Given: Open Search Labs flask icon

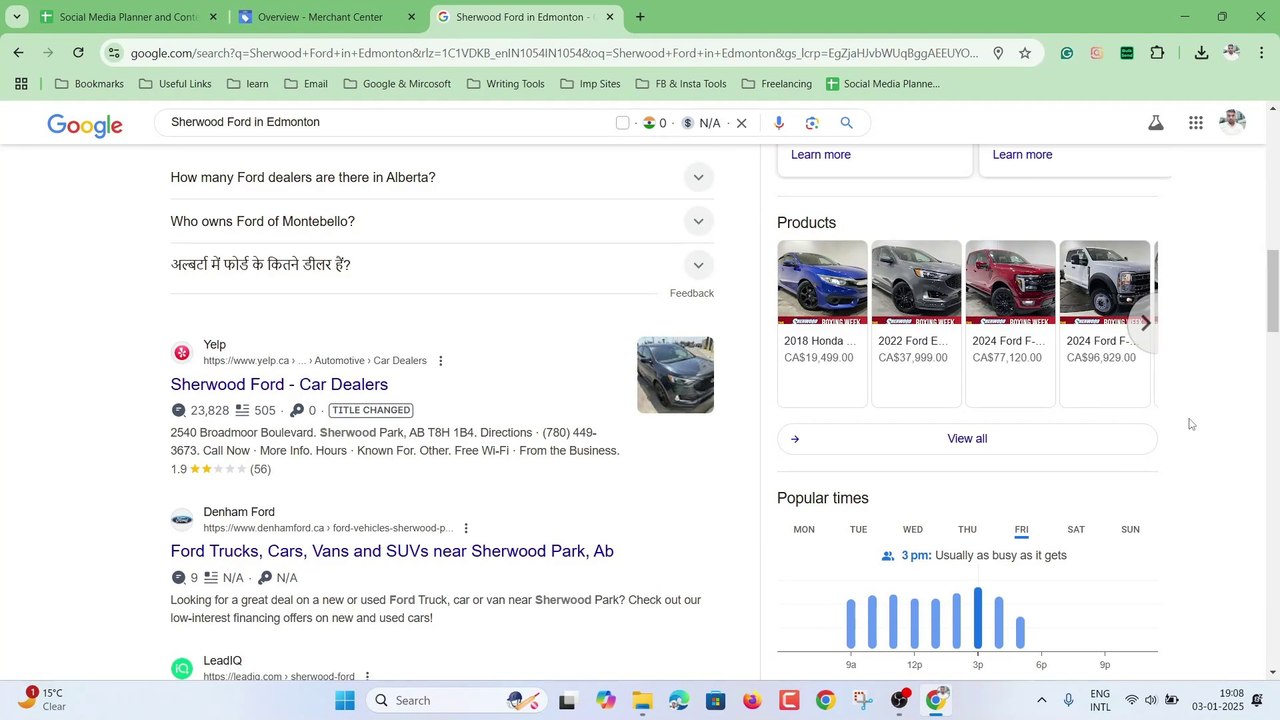Looking at the screenshot, I should point(1156,123).
